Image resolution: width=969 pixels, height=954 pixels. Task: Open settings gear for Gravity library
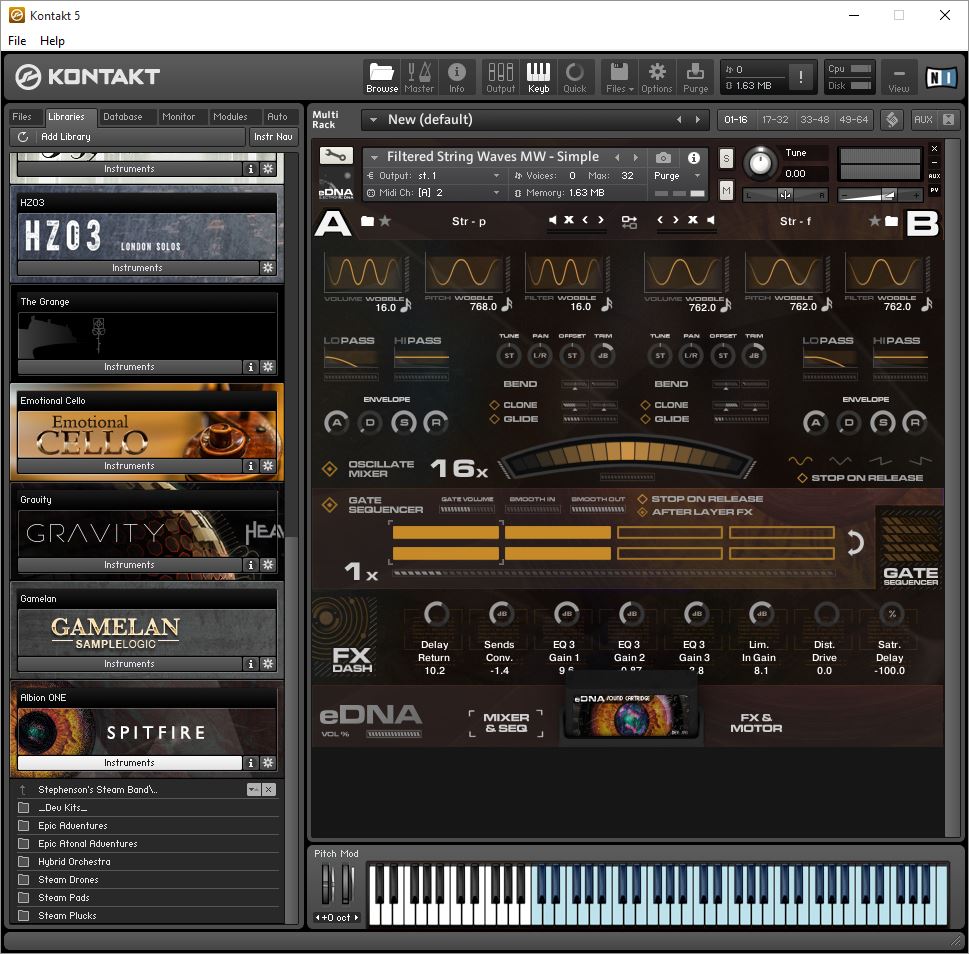(268, 565)
